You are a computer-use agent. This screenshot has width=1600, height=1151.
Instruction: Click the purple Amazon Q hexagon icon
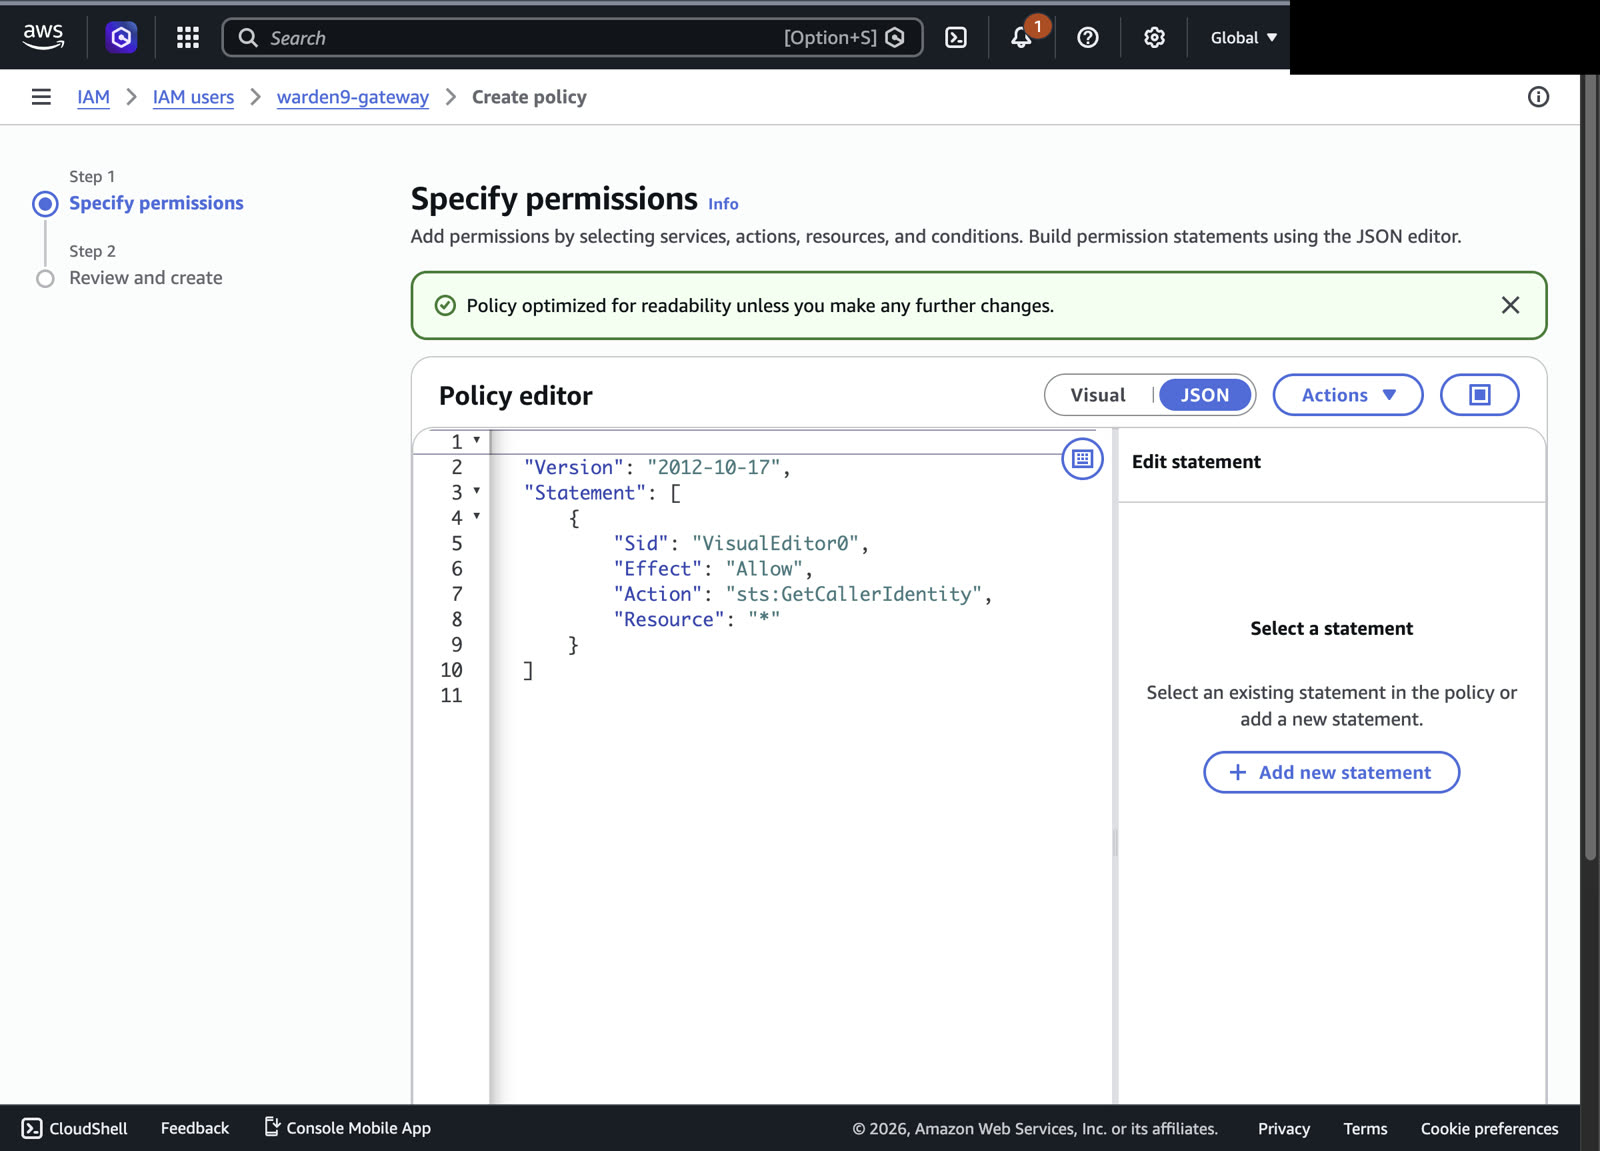(x=121, y=38)
